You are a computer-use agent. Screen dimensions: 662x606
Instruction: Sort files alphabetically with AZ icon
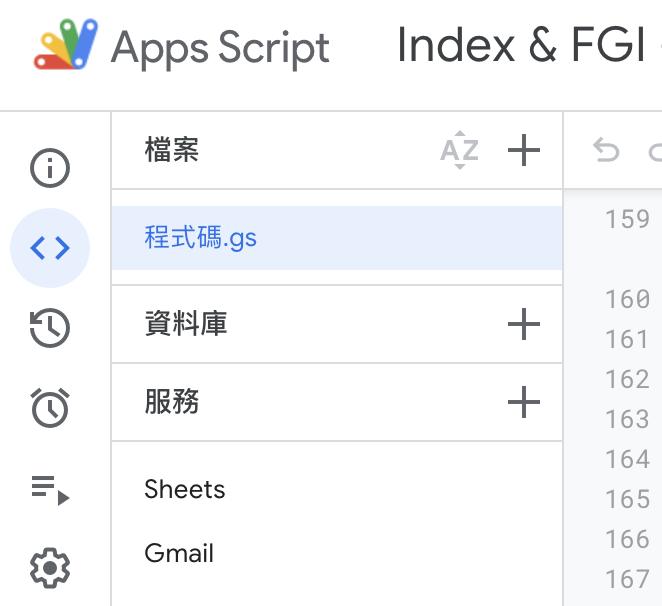[460, 151]
